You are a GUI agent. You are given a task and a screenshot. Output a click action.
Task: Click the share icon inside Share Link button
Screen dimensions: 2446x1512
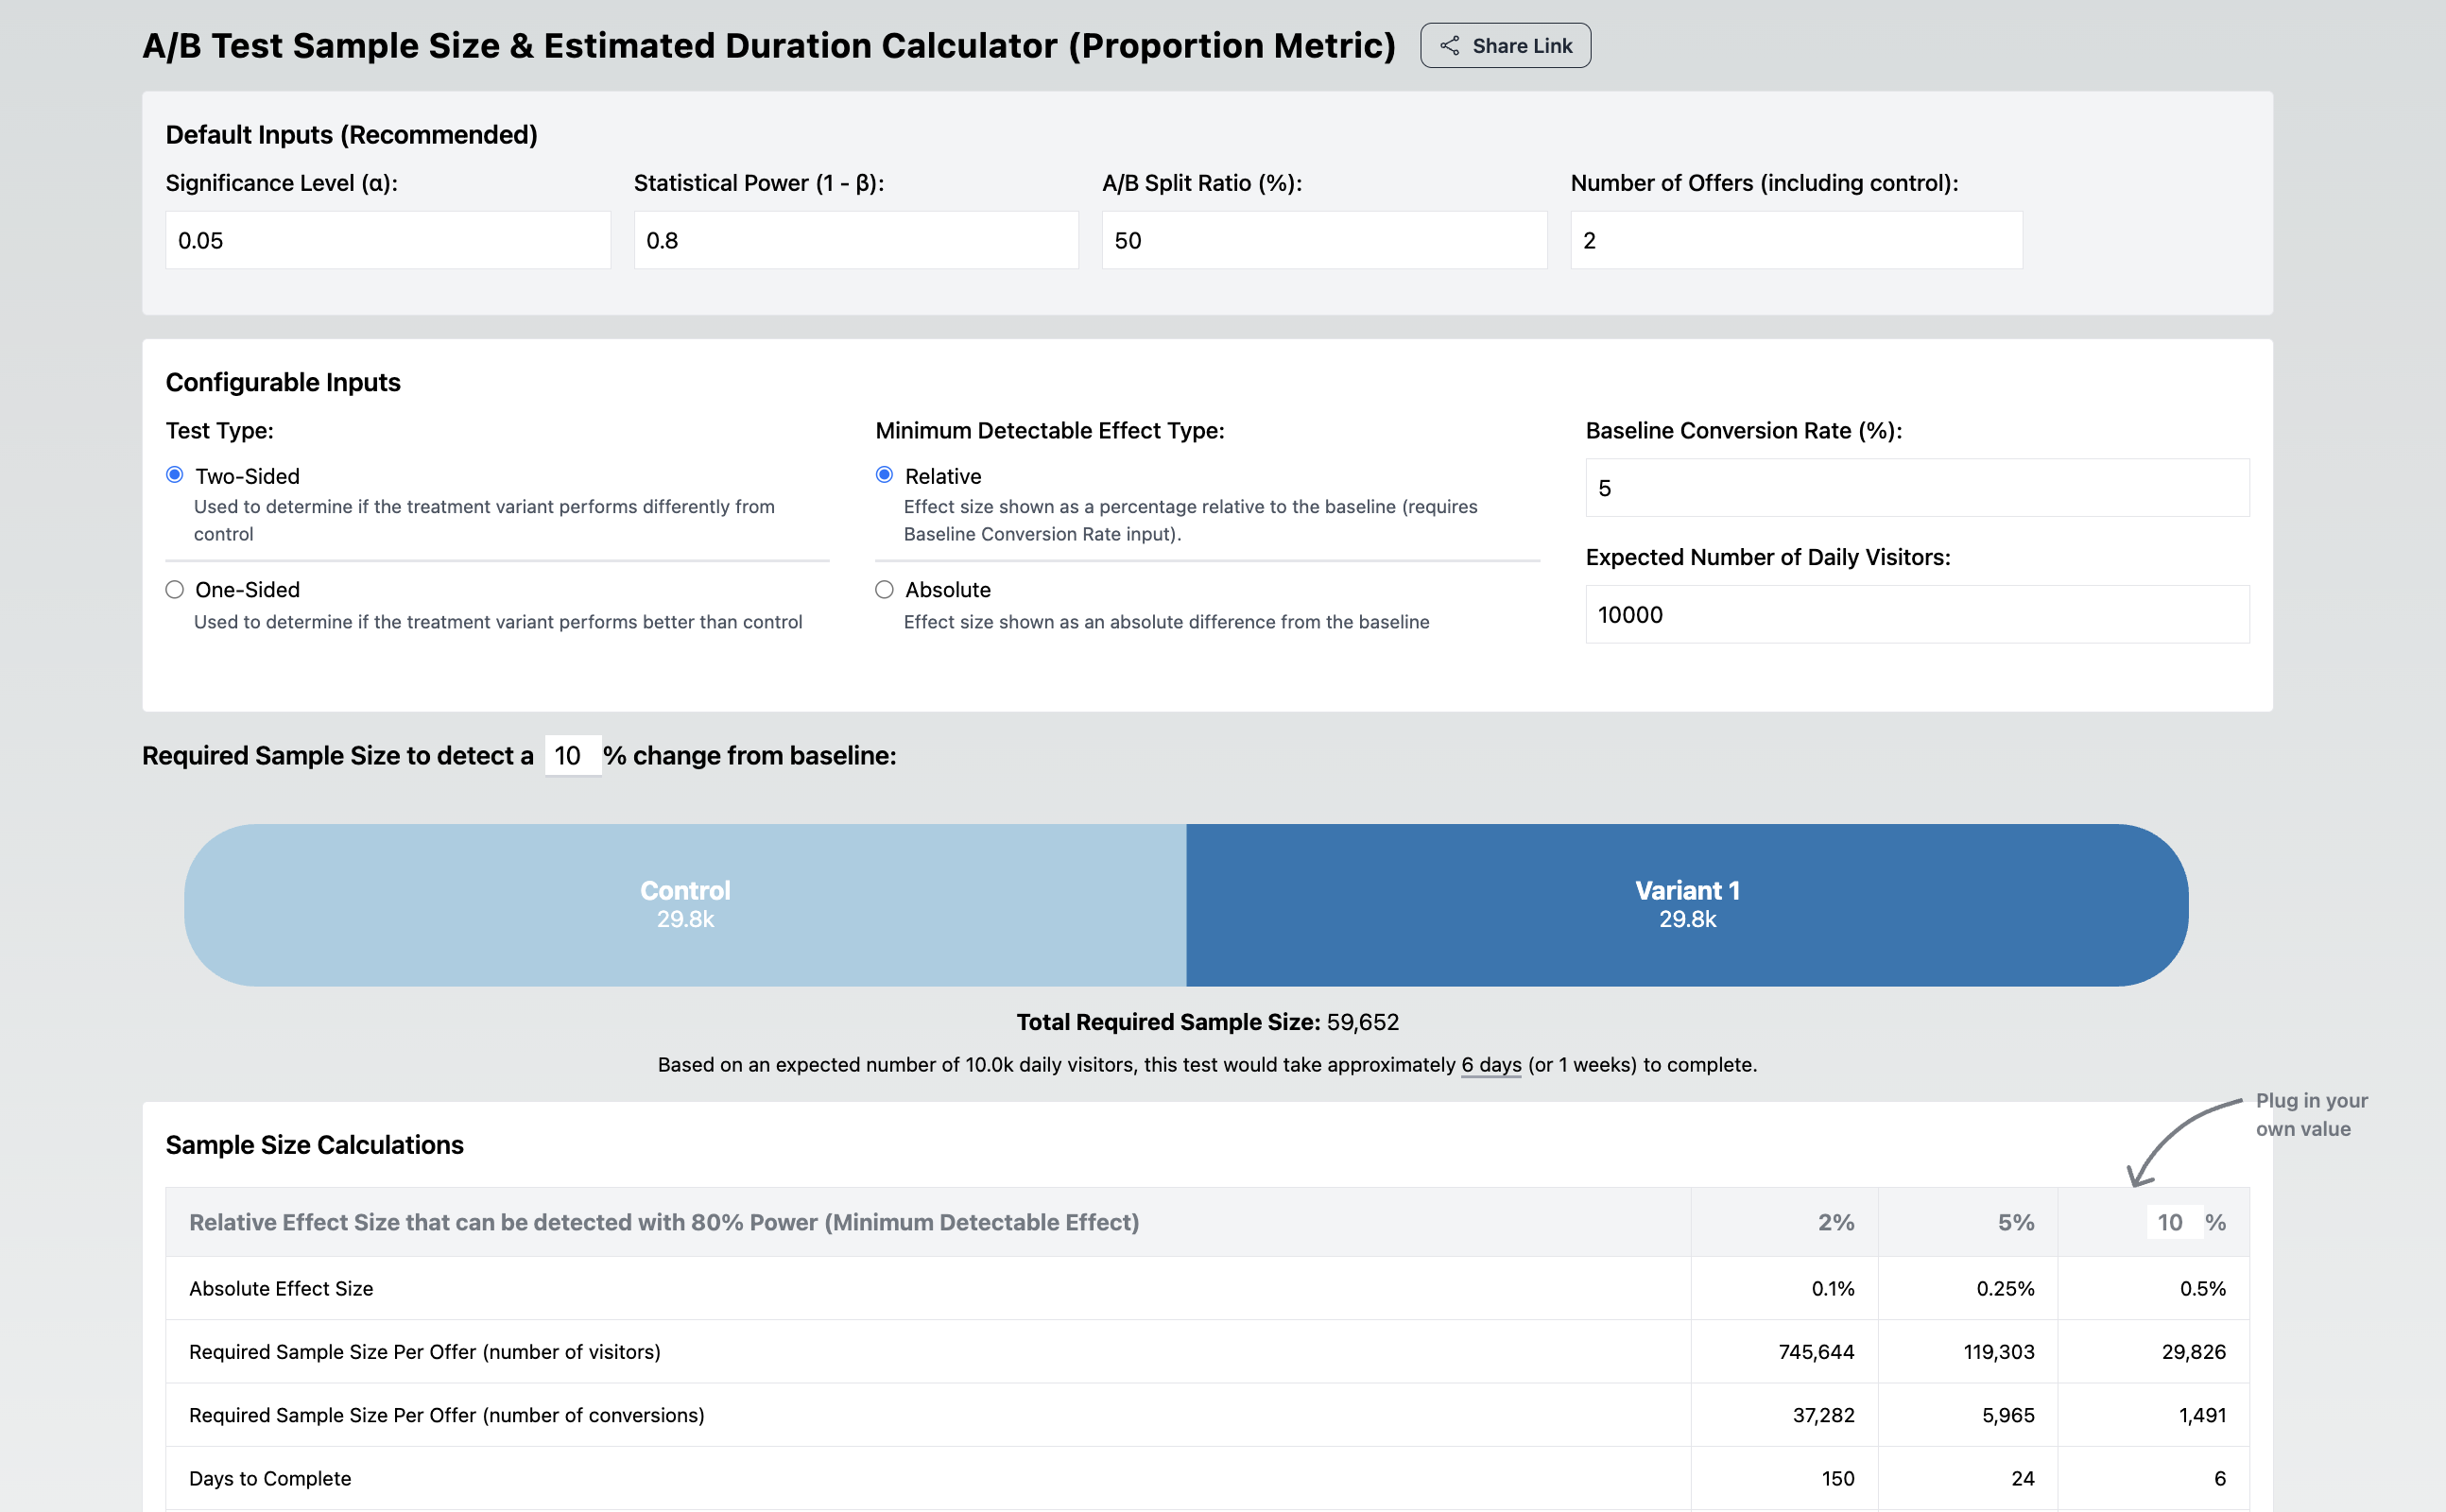pyautogui.click(x=1449, y=45)
